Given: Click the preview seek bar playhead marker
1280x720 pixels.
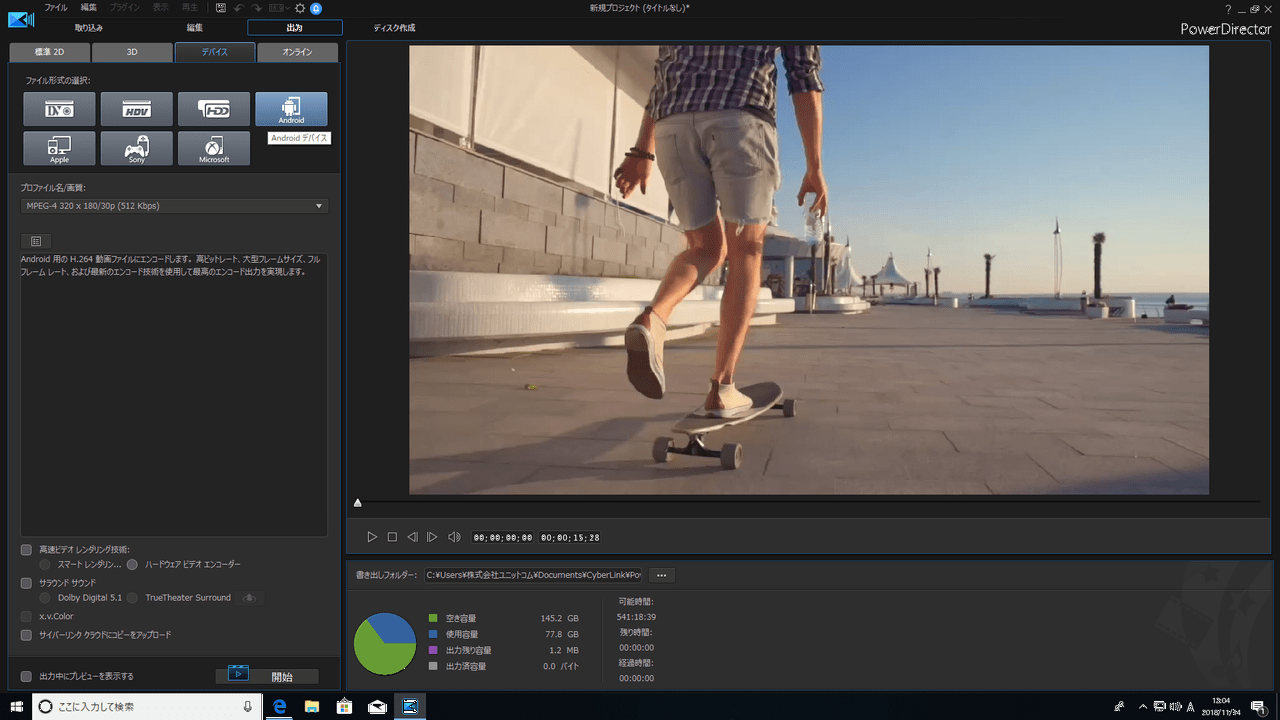Looking at the screenshot, I should point(358,502).
